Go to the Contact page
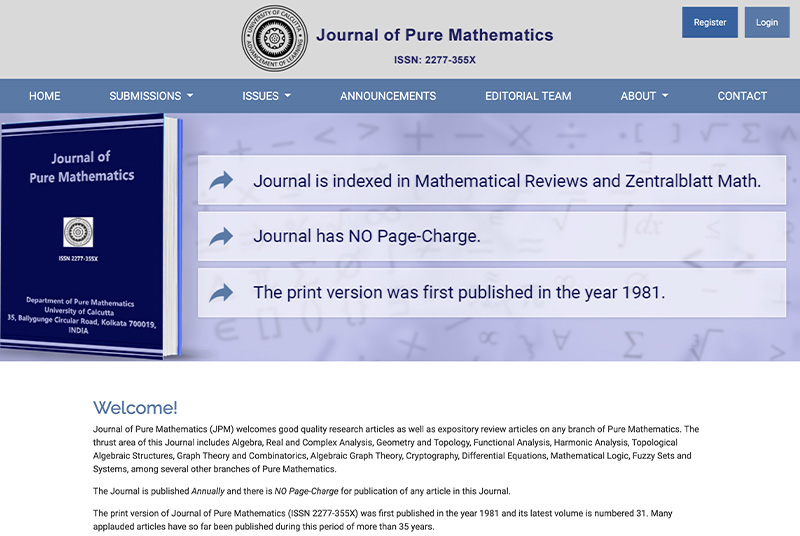The image size is (800, 536). (742, 96)
